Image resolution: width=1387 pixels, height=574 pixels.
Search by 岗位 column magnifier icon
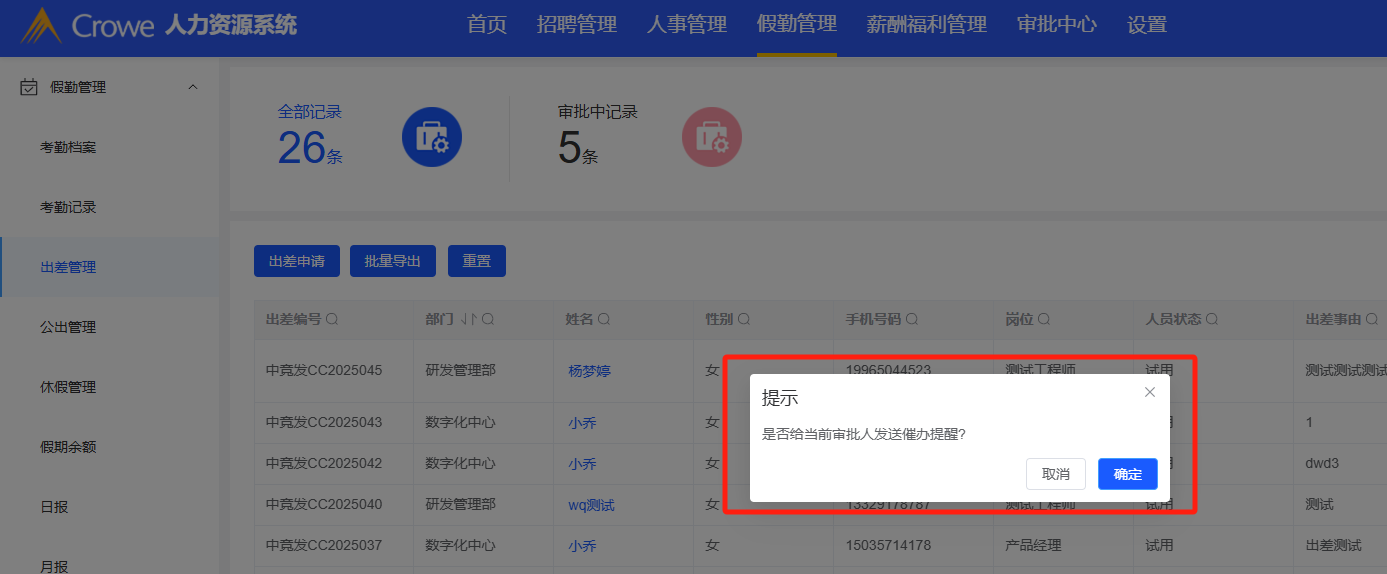coord(1044,319)
